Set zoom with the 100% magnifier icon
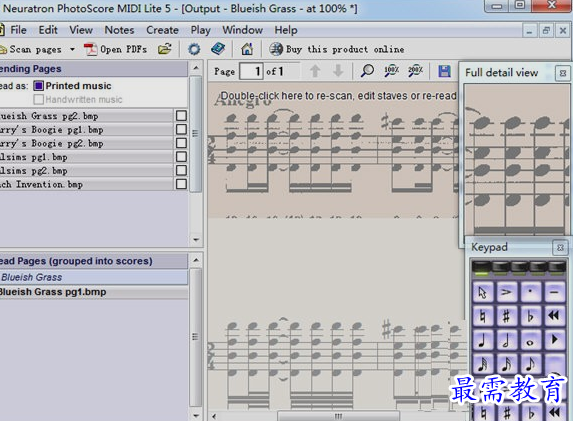573x421 pixels. pyautogui.click(x=391, y=71)
